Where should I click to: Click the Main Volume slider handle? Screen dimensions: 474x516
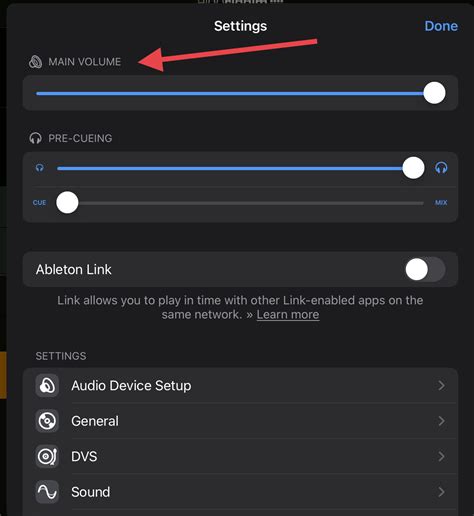[434, 93]
